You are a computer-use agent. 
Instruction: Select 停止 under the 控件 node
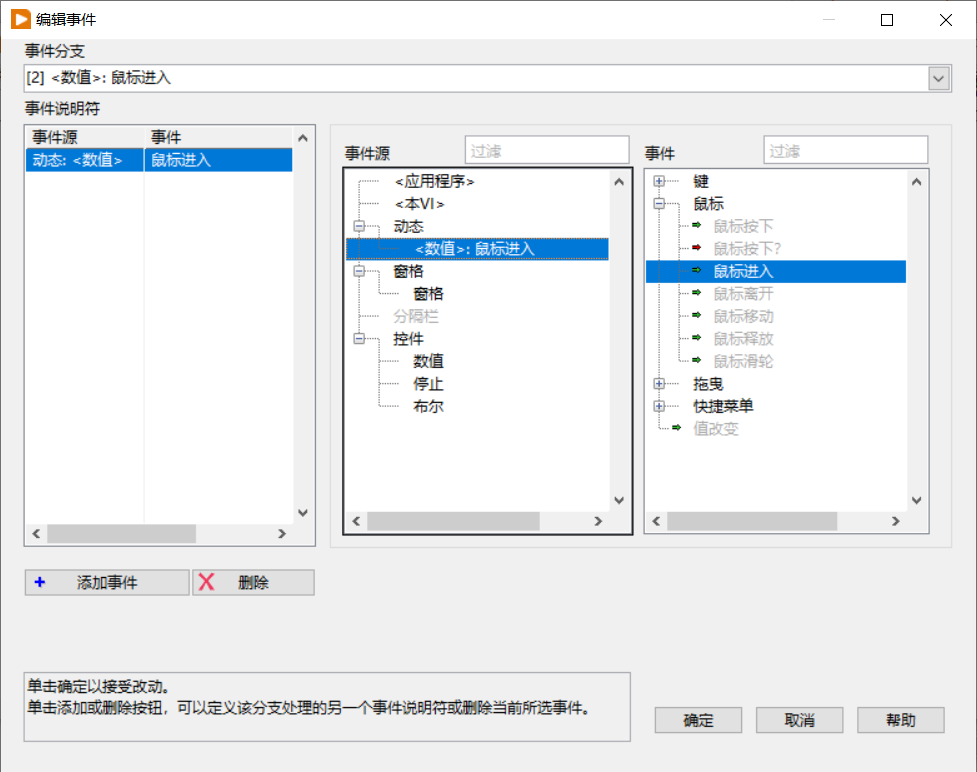[427, 383]
